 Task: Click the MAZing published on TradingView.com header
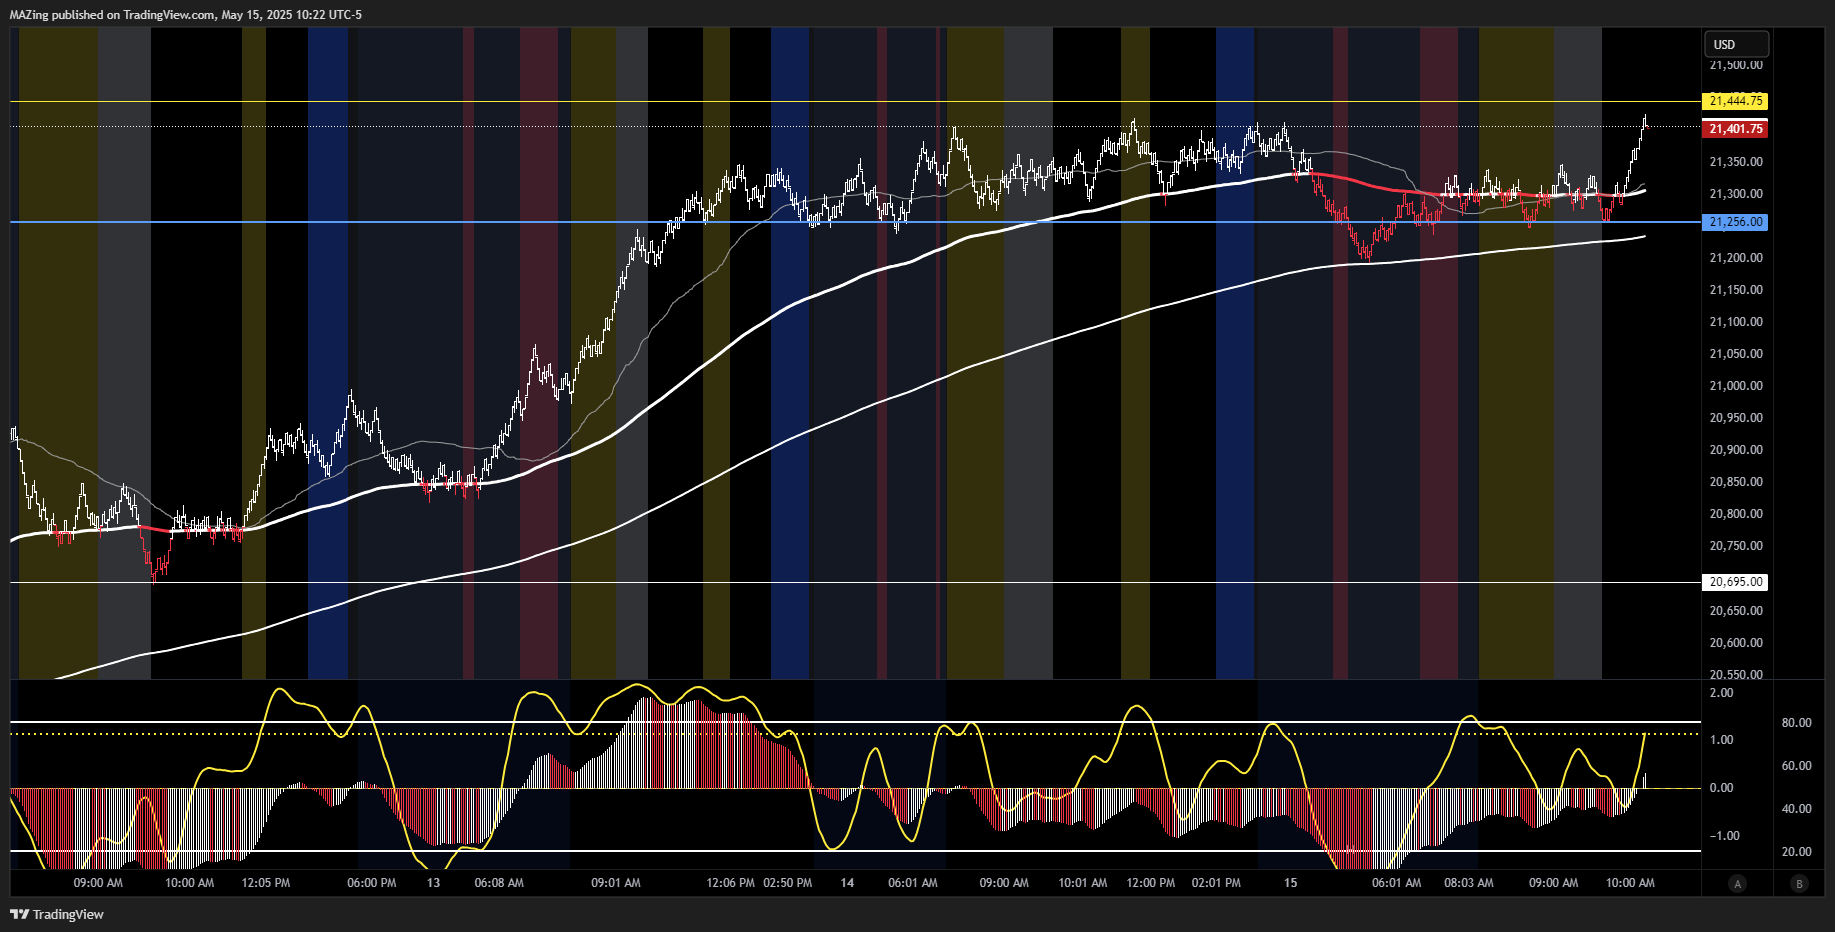186,15
